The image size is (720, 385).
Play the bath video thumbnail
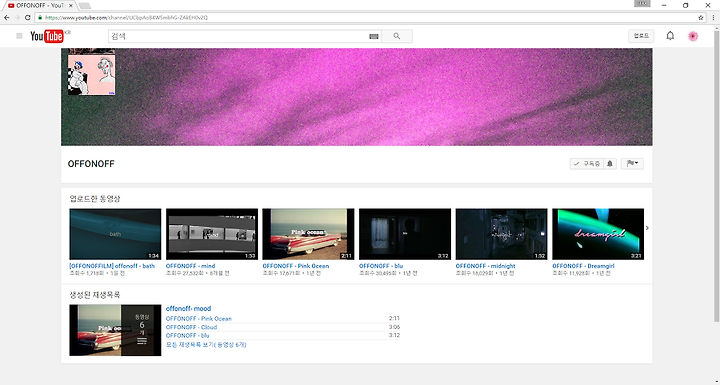tap(115, 234)
